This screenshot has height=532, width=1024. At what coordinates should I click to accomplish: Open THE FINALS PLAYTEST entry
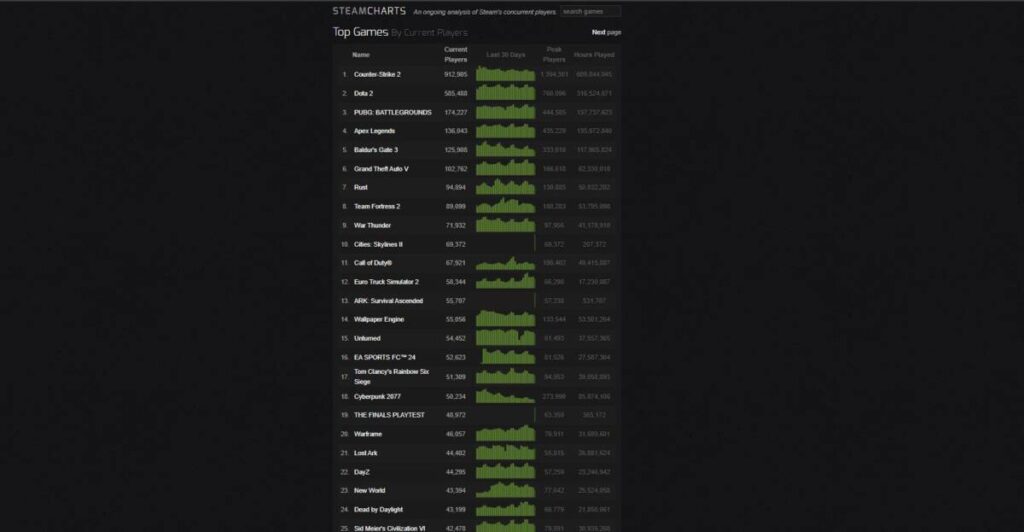pos(389,415)
